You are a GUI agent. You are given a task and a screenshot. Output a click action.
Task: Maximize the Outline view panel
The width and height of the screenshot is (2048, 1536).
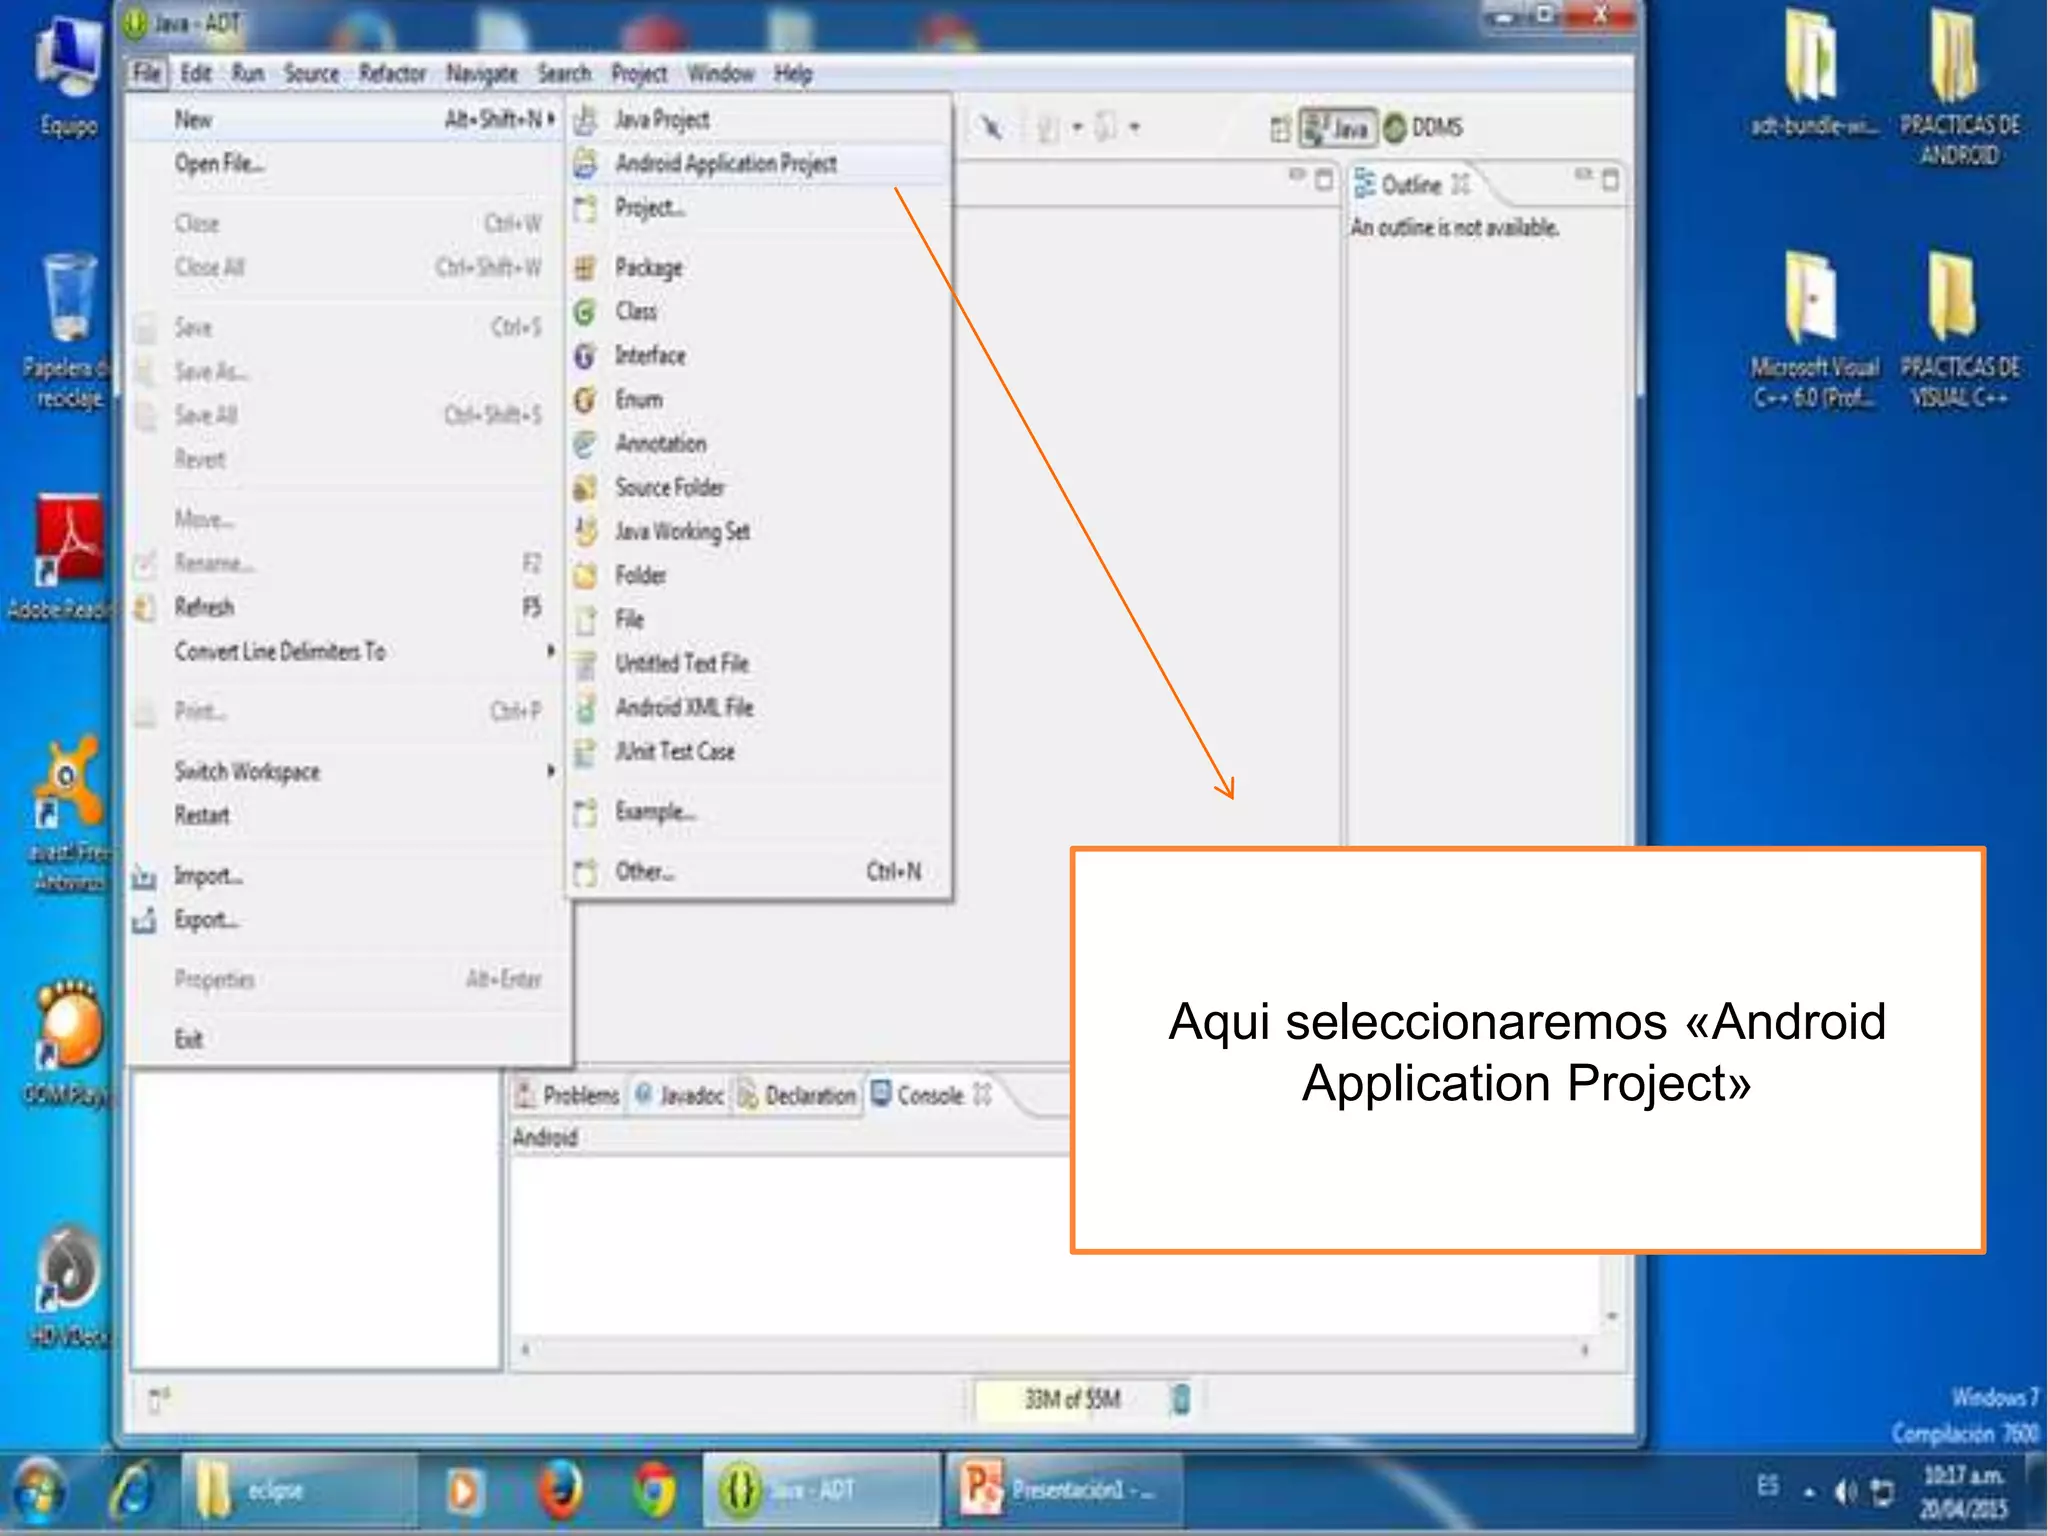click(1610, 180)
